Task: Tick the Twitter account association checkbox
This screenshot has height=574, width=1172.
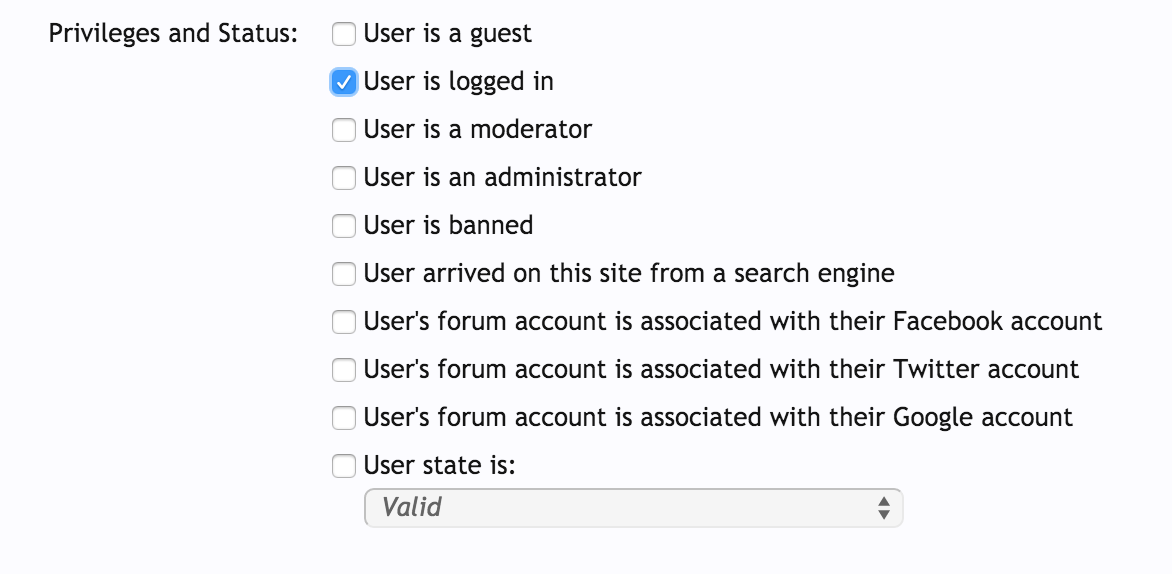Action: [344, 369]
